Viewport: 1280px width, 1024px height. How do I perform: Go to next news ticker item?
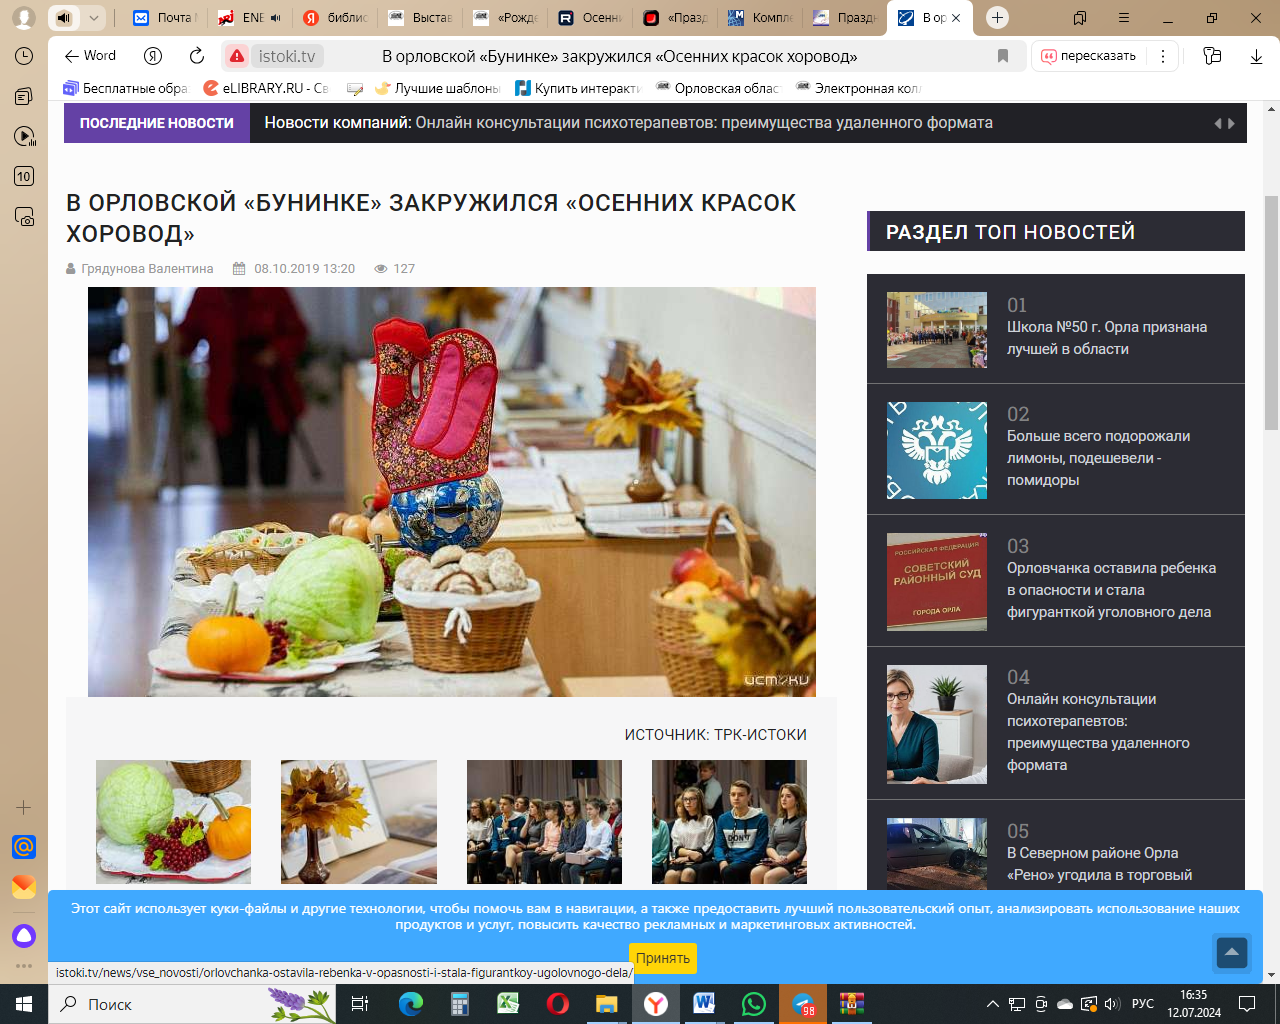click(x=1231, y=123)
